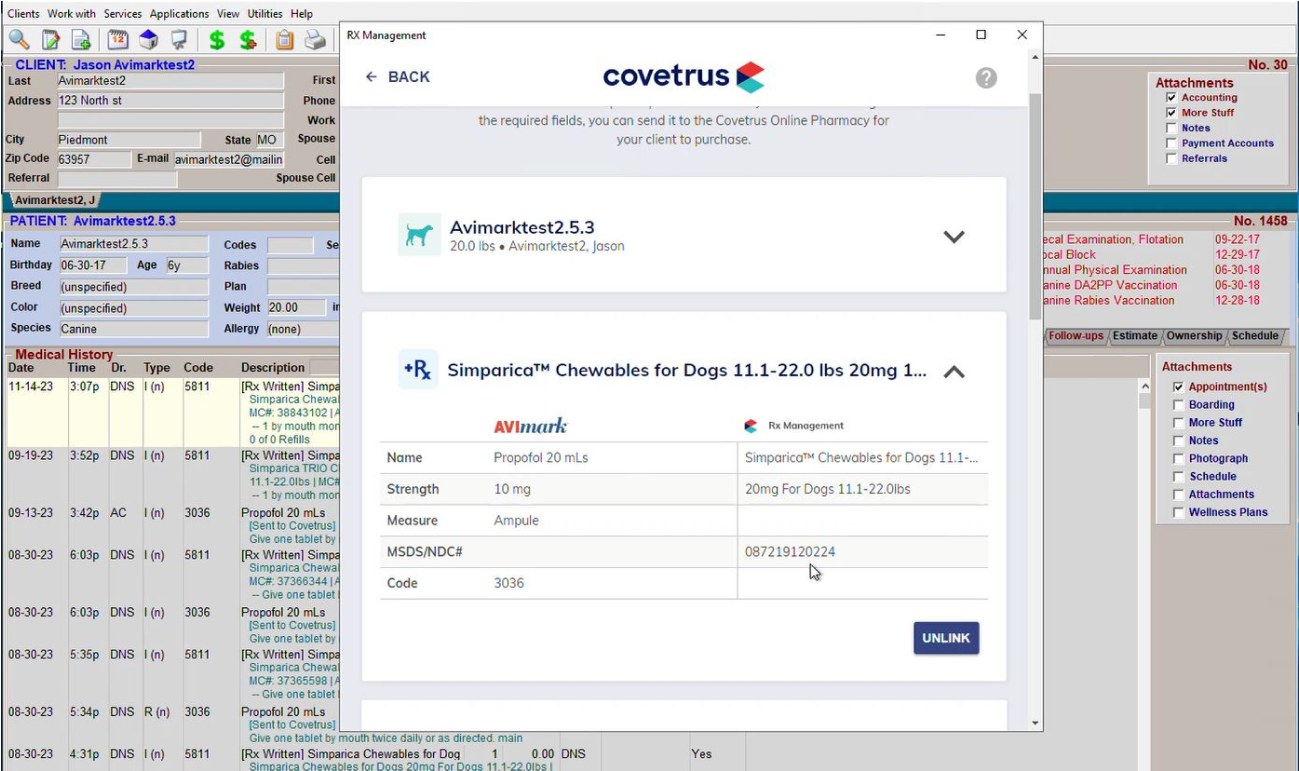Image resolution: width=1299 pixels, height=771 pixels.
Task: Open the Utilities menu
Action: [x=266, y=14]
